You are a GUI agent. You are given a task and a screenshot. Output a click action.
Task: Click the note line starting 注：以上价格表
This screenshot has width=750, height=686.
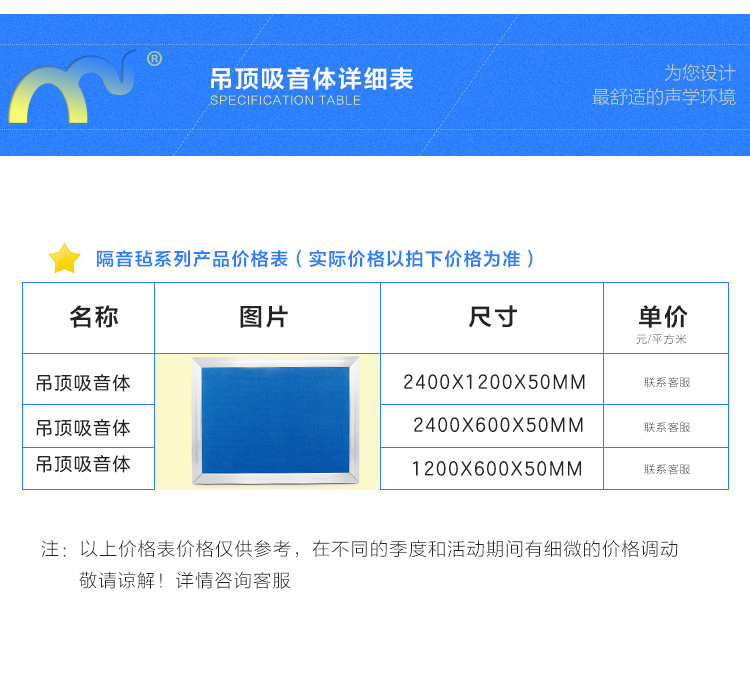(360, 549)
